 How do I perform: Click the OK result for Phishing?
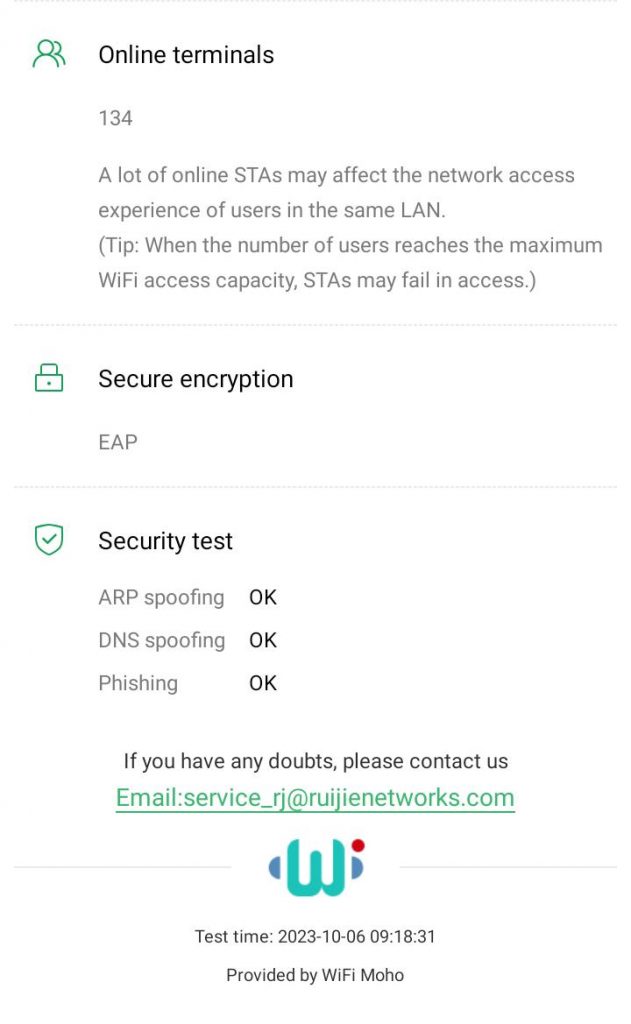263,683
